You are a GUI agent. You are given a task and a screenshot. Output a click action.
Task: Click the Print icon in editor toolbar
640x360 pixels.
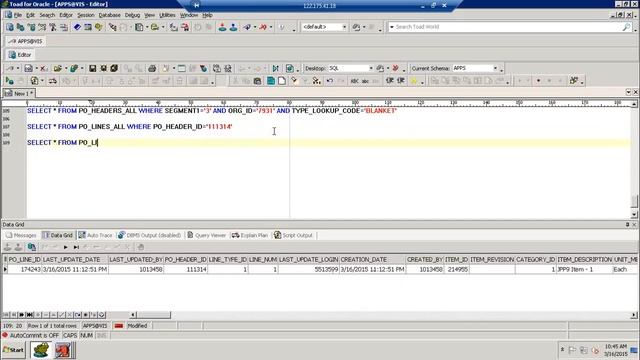pyautogui.click(x=152, y=68)
